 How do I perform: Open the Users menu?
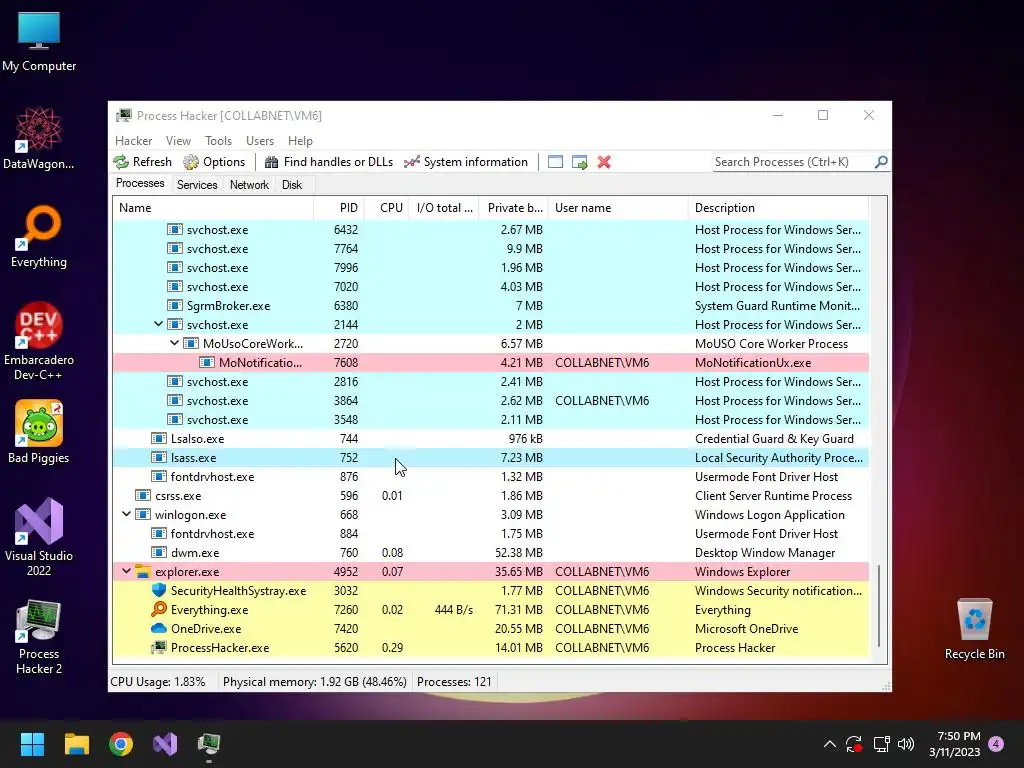tap(259, 140)
